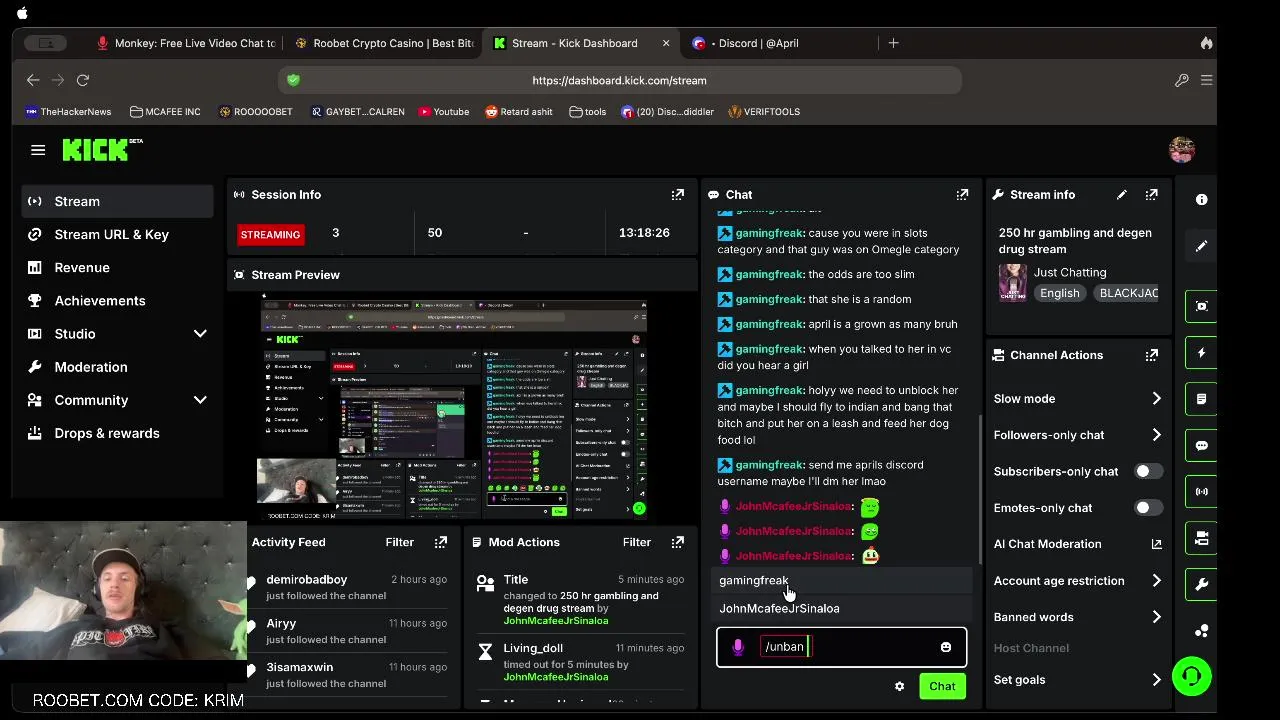Open VERIFTOOLS bookmark
This screenshot has height=720, width=1280.
pos(764,112)
